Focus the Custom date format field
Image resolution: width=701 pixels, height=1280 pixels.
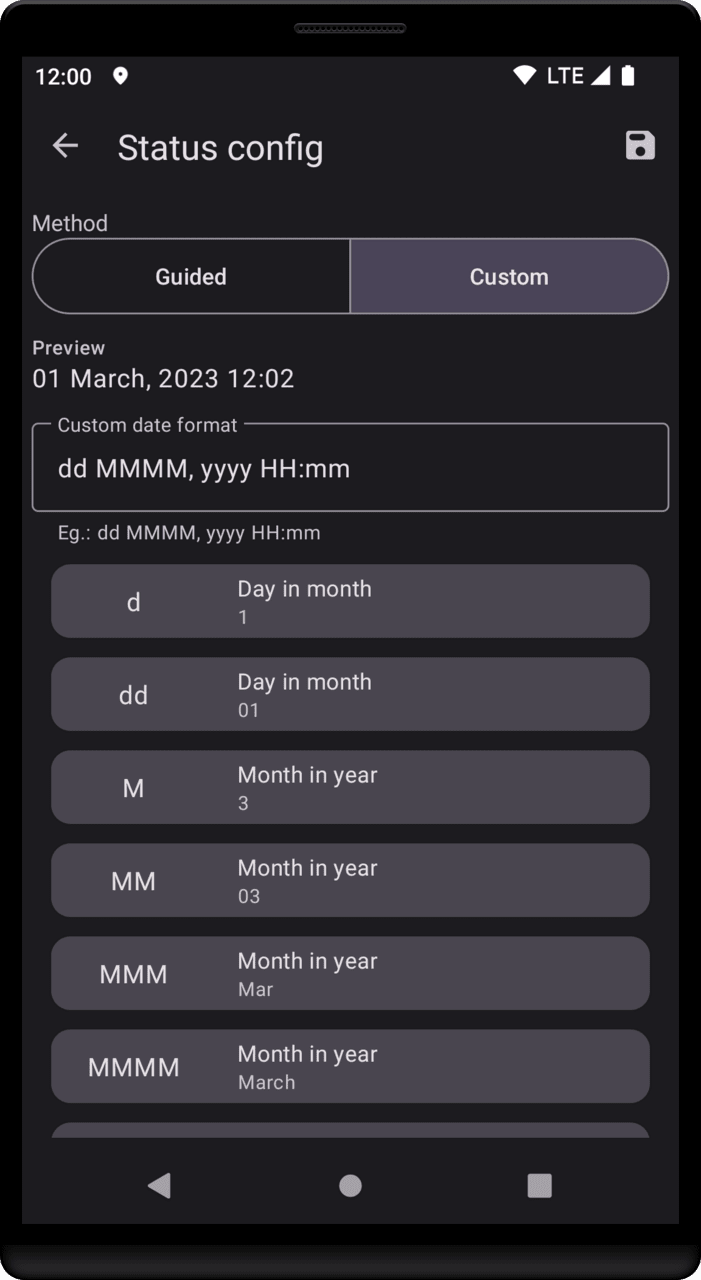tap(350, 468)
